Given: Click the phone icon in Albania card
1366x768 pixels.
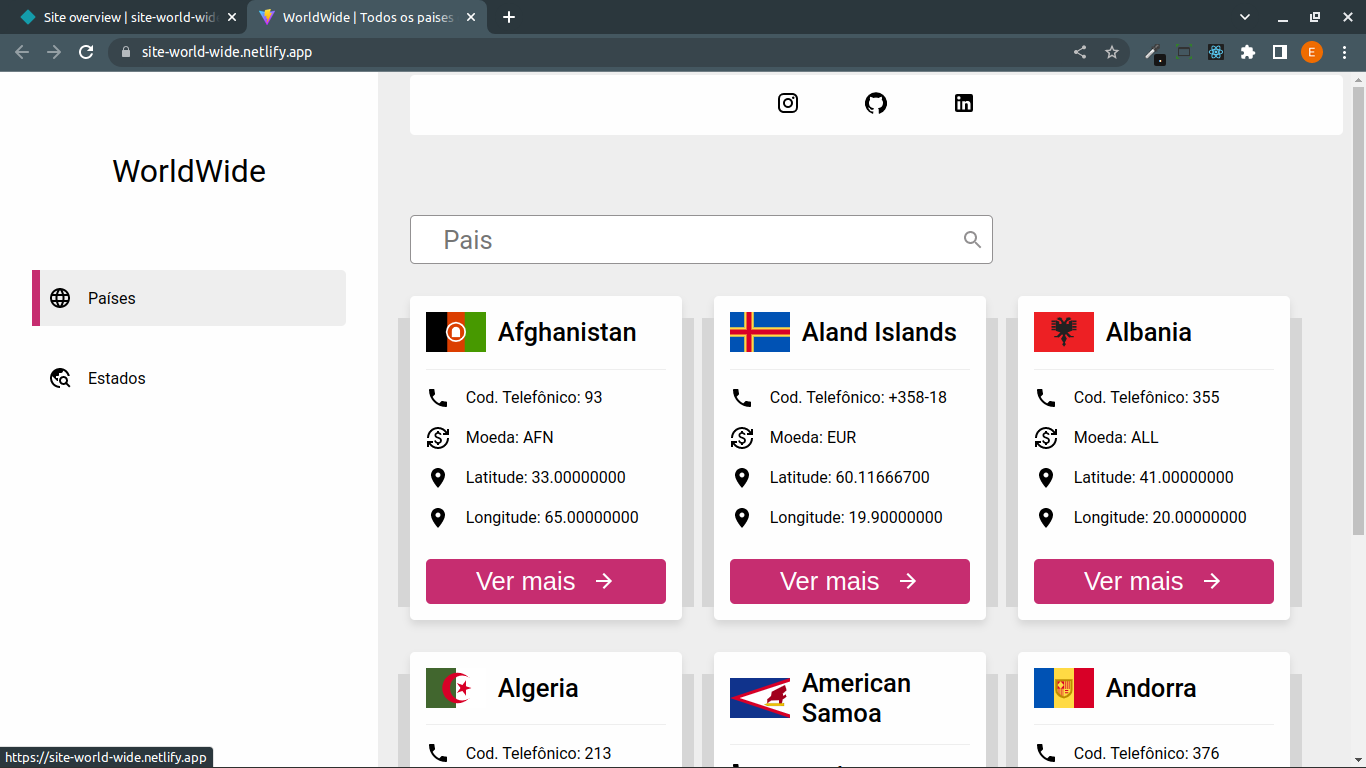Looking at the screenshot, I should point(1046,397).
